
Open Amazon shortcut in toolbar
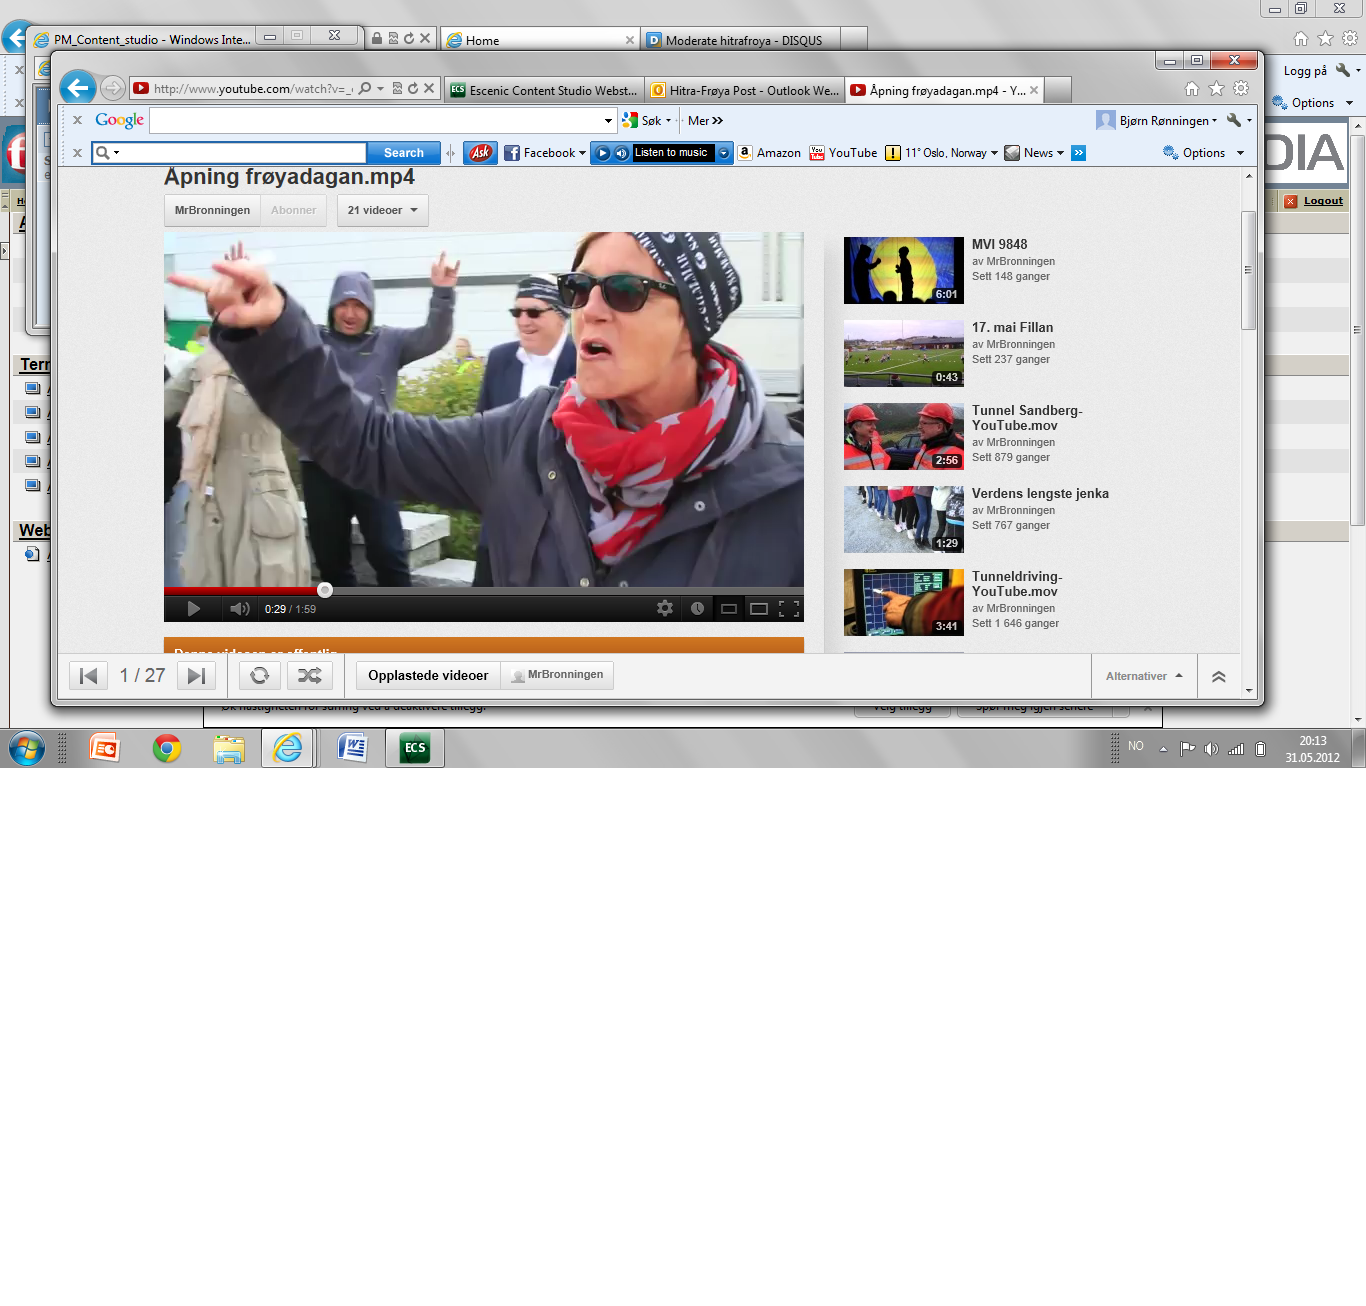pyautogui.click(x=769, y=153)
